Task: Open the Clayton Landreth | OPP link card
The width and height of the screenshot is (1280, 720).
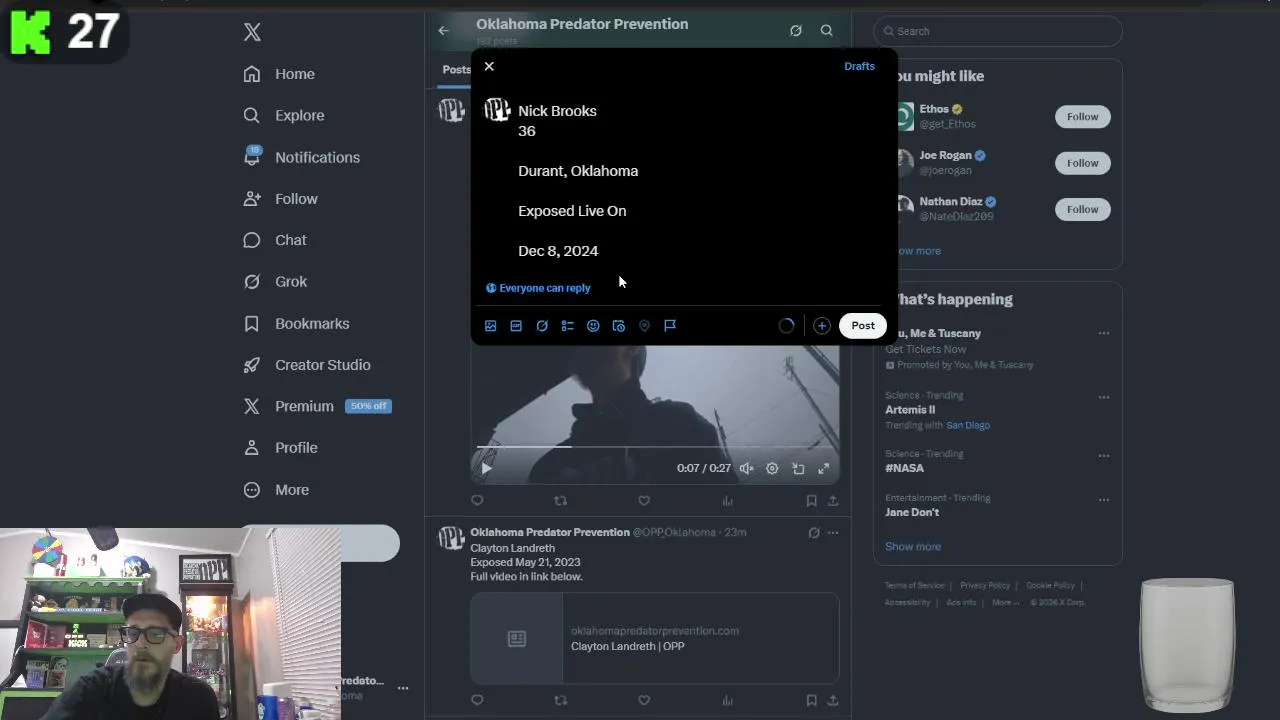Action: click(x=655, y=638)
